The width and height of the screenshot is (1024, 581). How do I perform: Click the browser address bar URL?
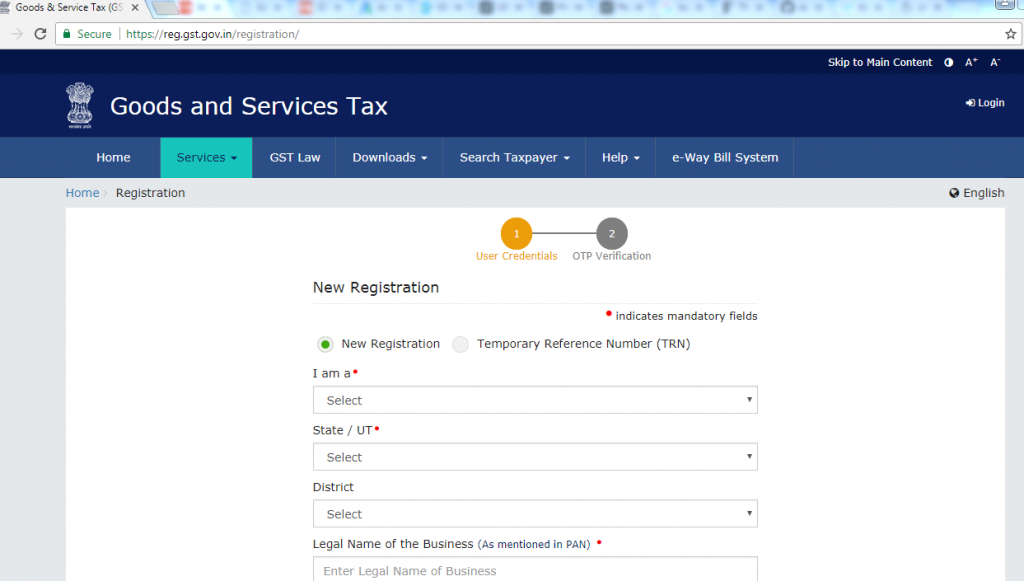[212, 34]
